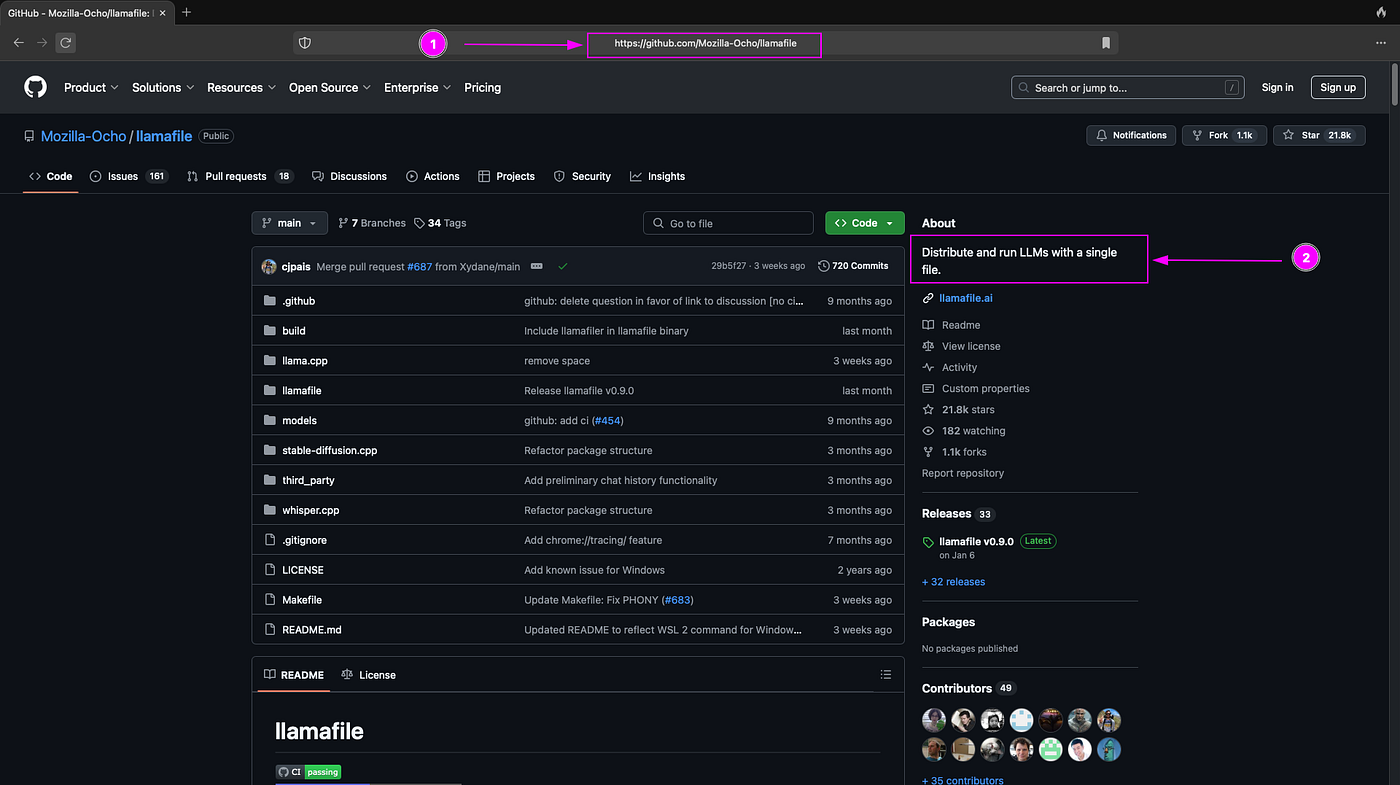Select the README tab in file viewer

[294, 675]
